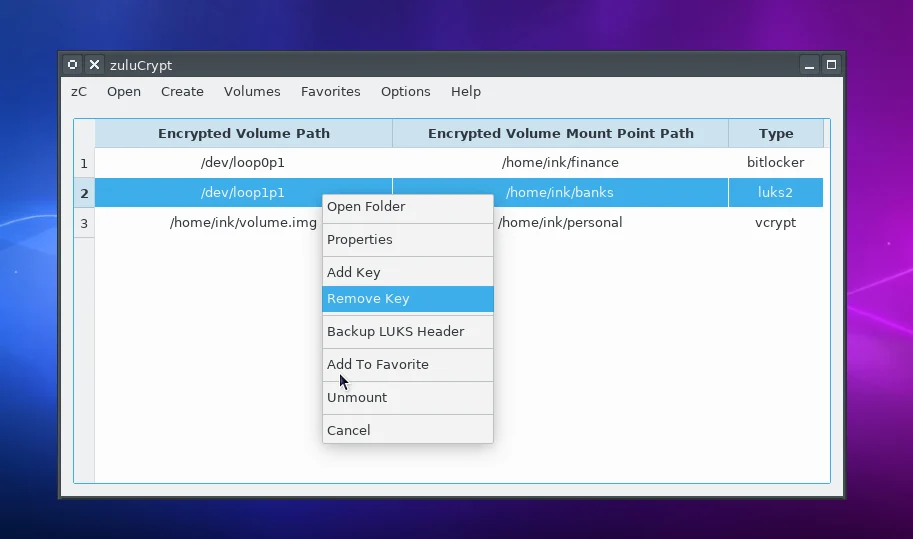913x539 pixels.
Task: Choose Open Folder from context menu
Action: (366, 207)
